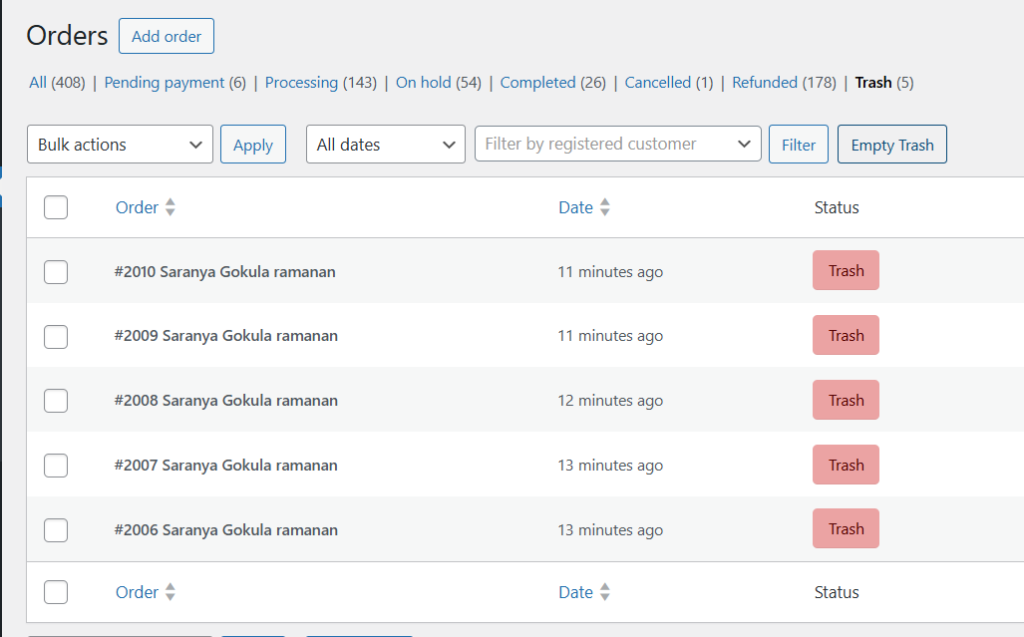
Task: Select checkbox next to order #2007
Action: [56, 465]
